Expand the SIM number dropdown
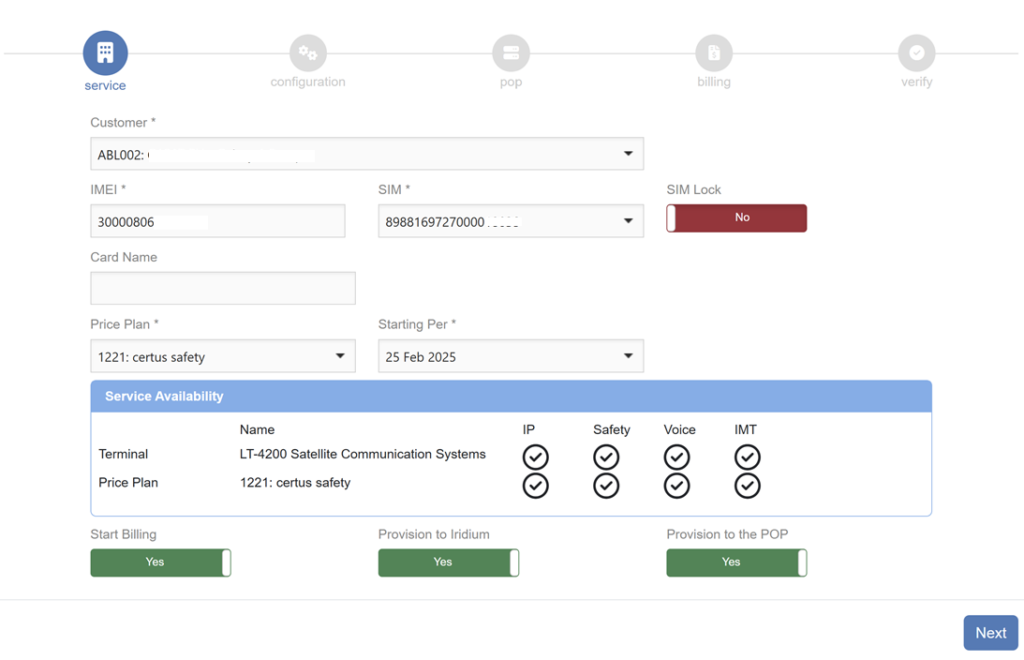1024x660 pixels. 510,221
